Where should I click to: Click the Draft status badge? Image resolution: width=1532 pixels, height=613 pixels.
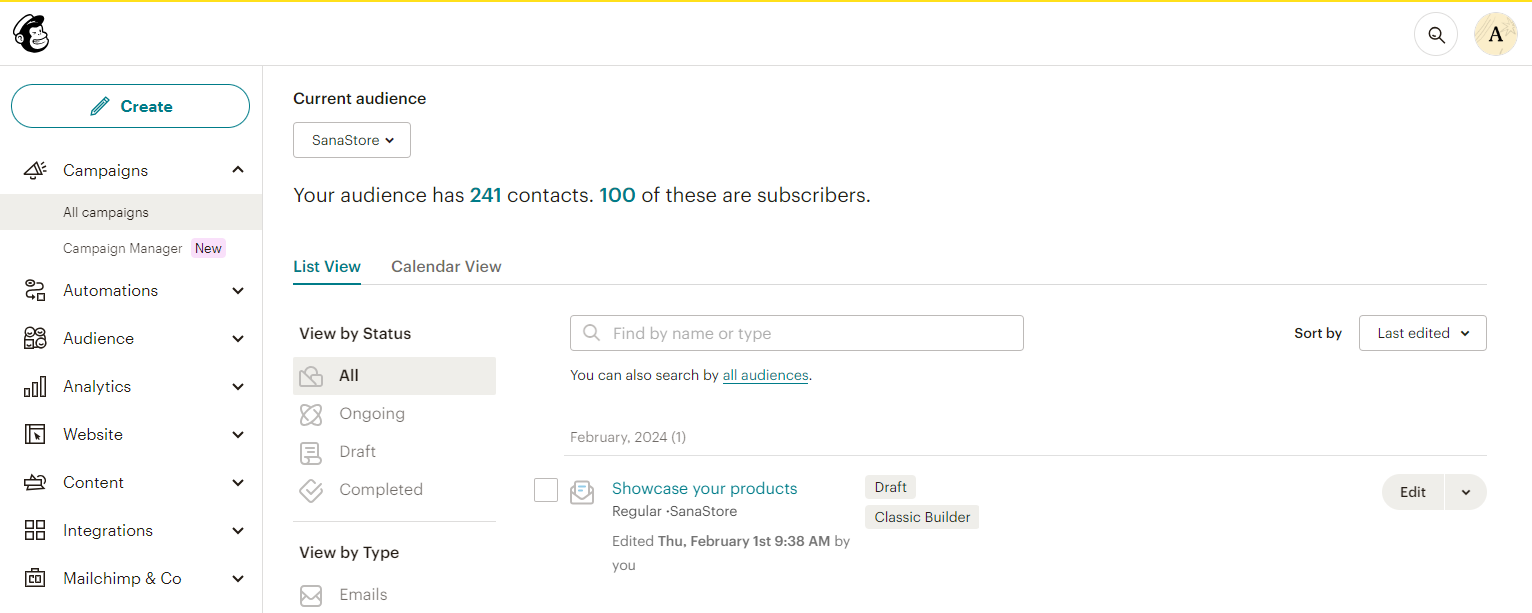[890, 487]
